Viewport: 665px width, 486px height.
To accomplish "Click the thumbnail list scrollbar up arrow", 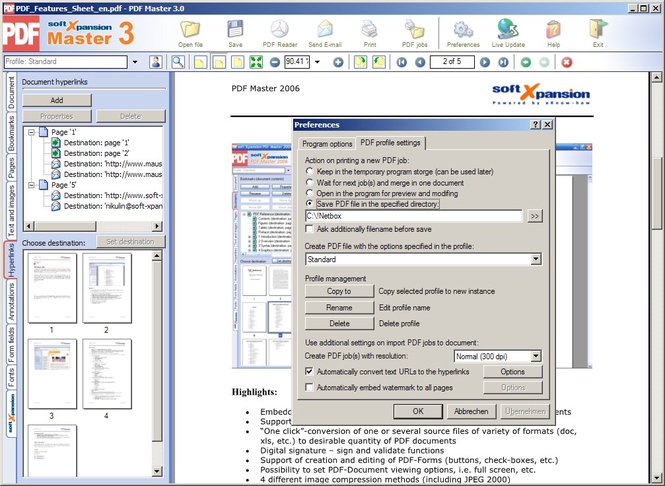I will click(x=156, y=256).
